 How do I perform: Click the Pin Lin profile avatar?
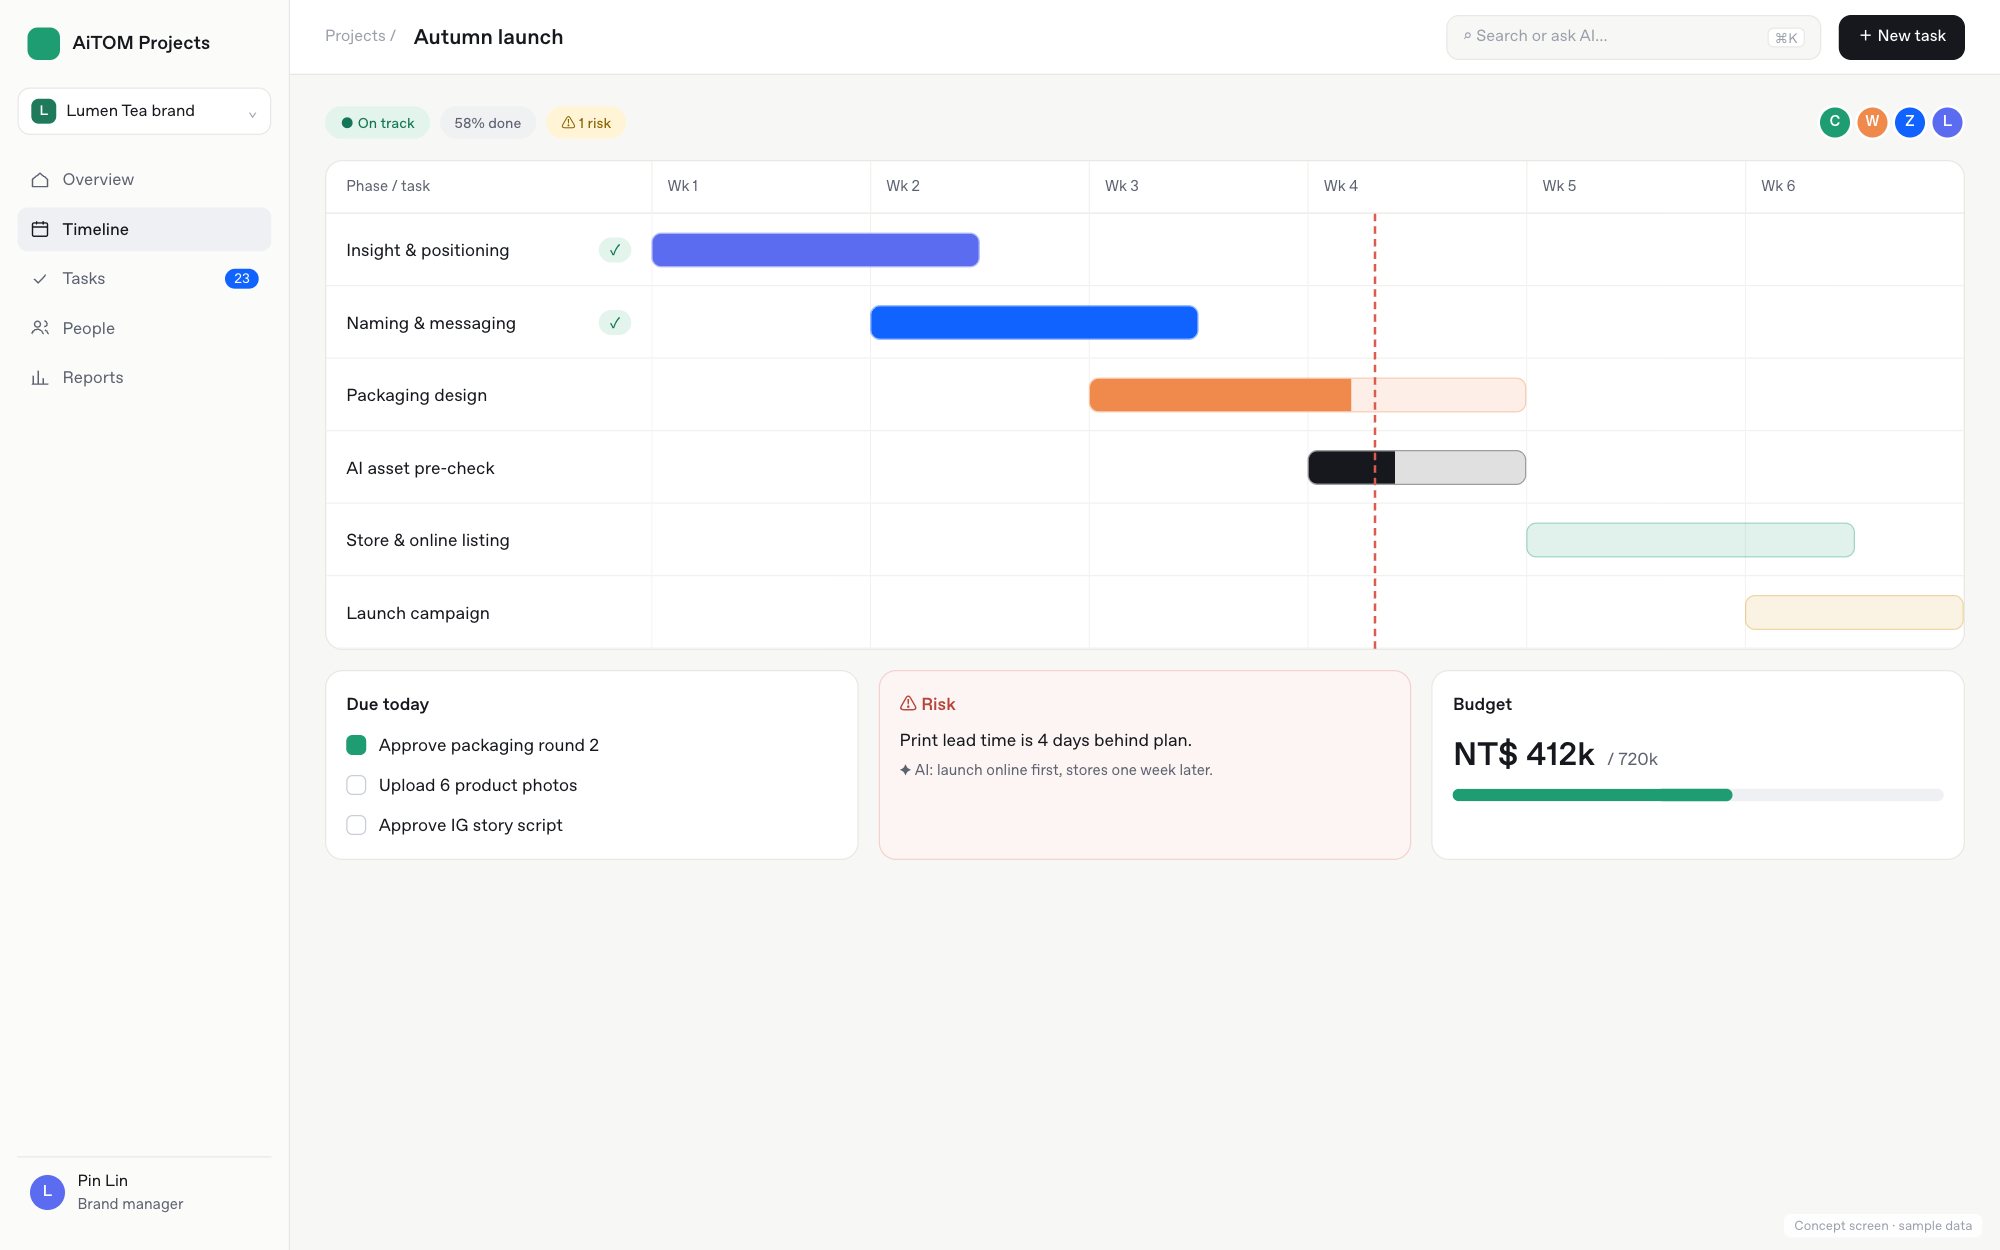(47, 1192)
